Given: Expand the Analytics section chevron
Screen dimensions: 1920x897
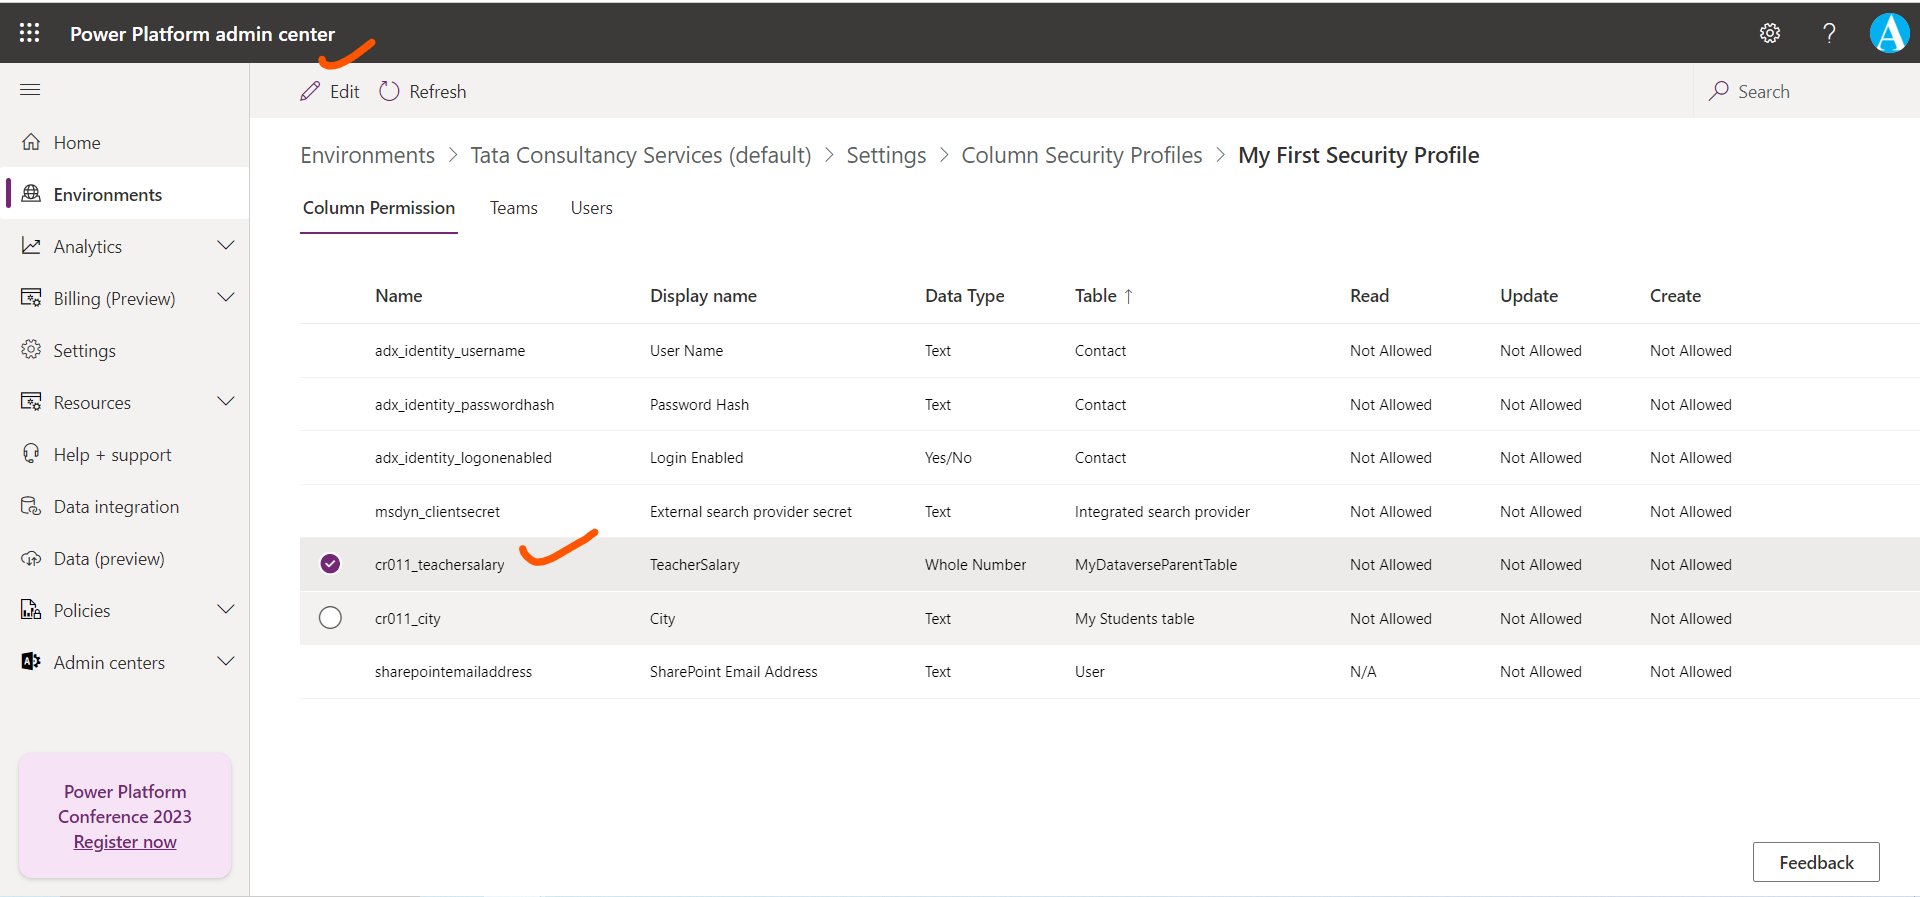Looking at the screenshot, I should [x=226, y=246].
